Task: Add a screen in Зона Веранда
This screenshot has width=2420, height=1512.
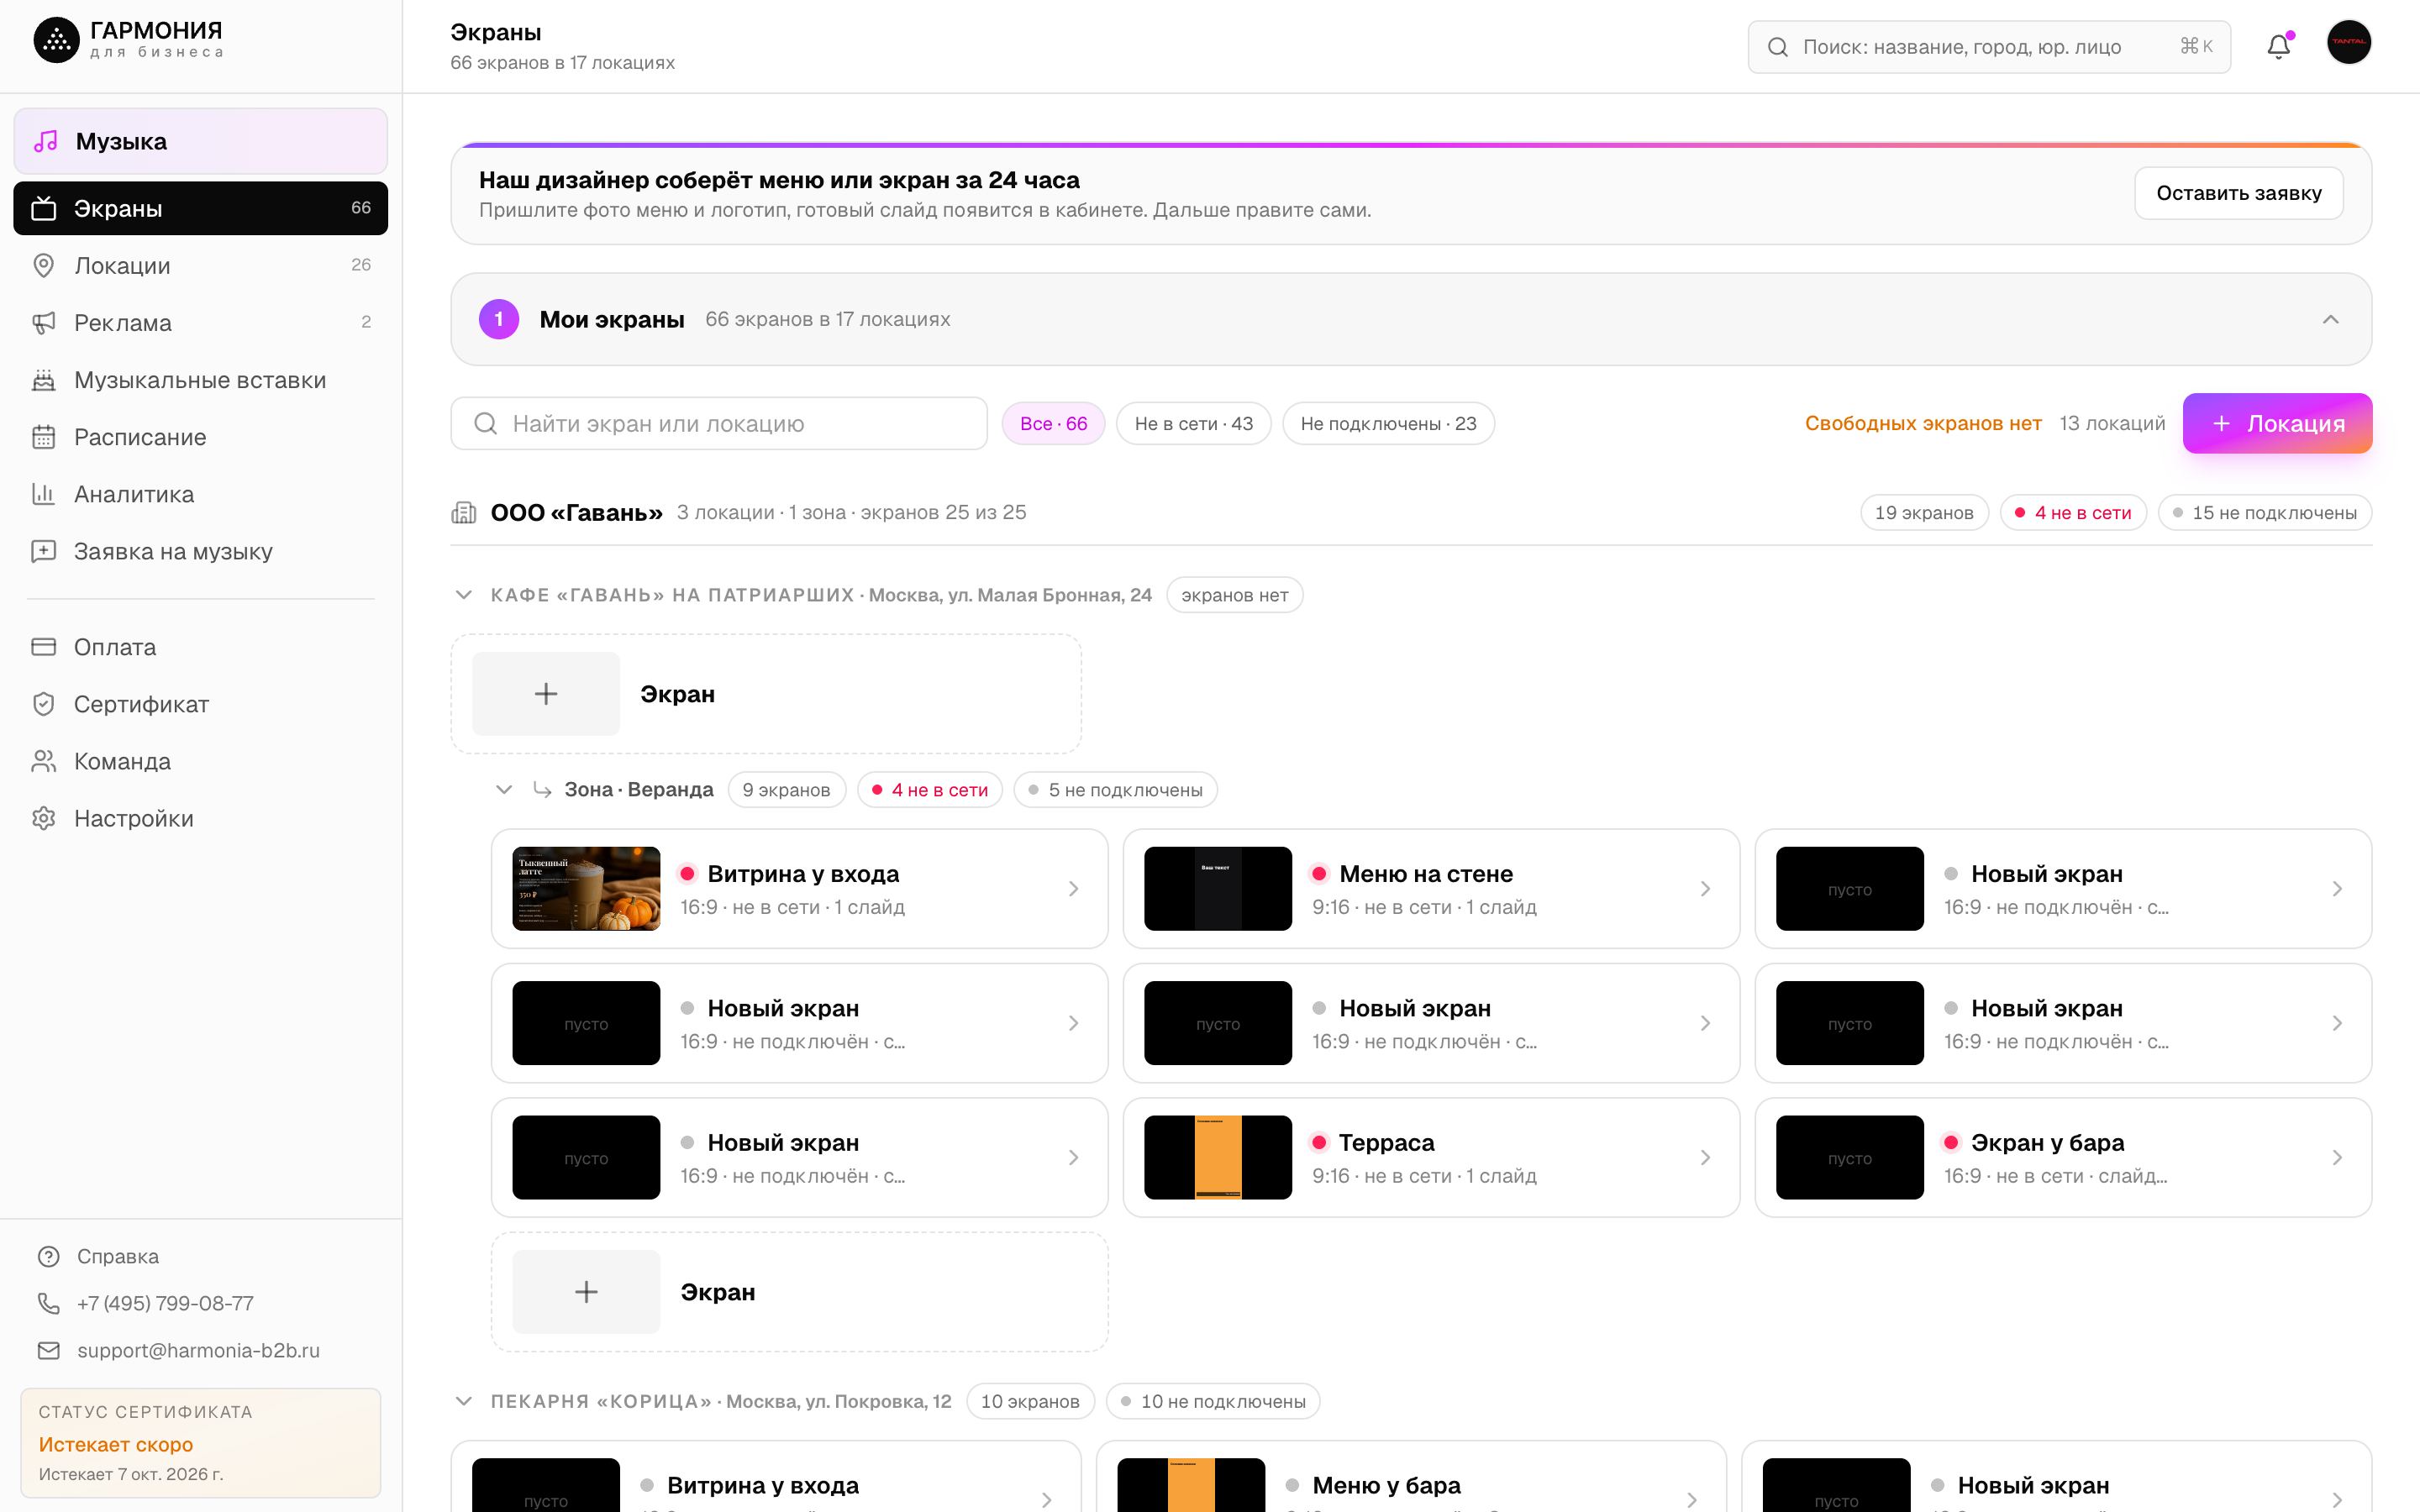Action: coord(799,1292)
